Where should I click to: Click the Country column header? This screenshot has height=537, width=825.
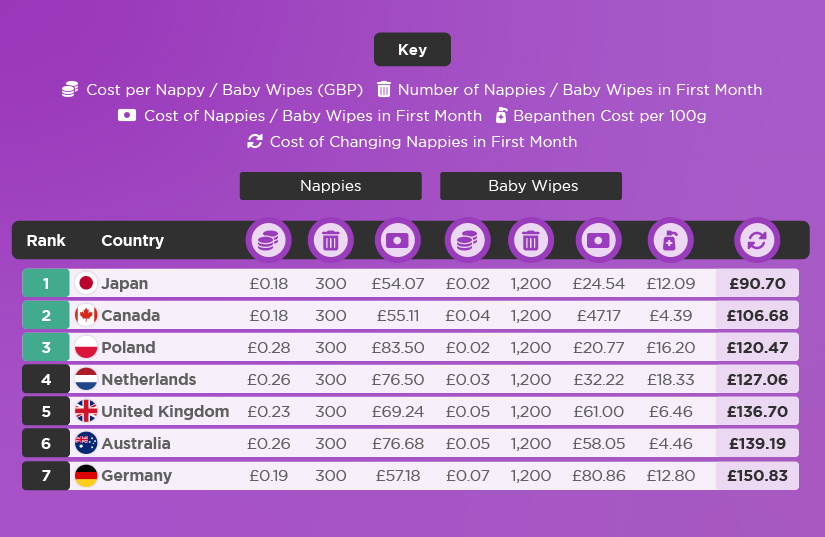pos(133,240)
